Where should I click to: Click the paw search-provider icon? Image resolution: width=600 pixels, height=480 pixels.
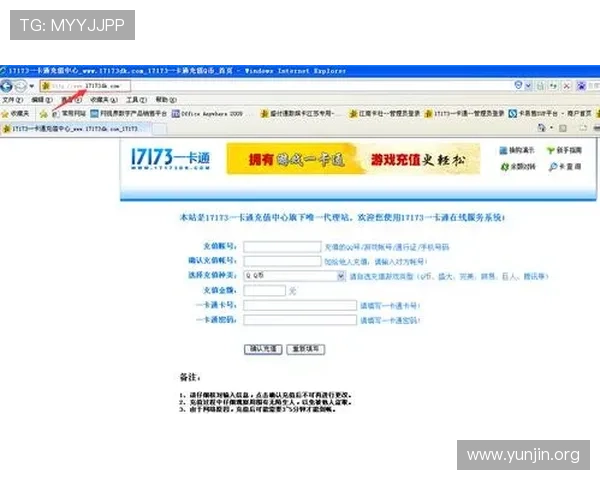[x=581, y=86]
